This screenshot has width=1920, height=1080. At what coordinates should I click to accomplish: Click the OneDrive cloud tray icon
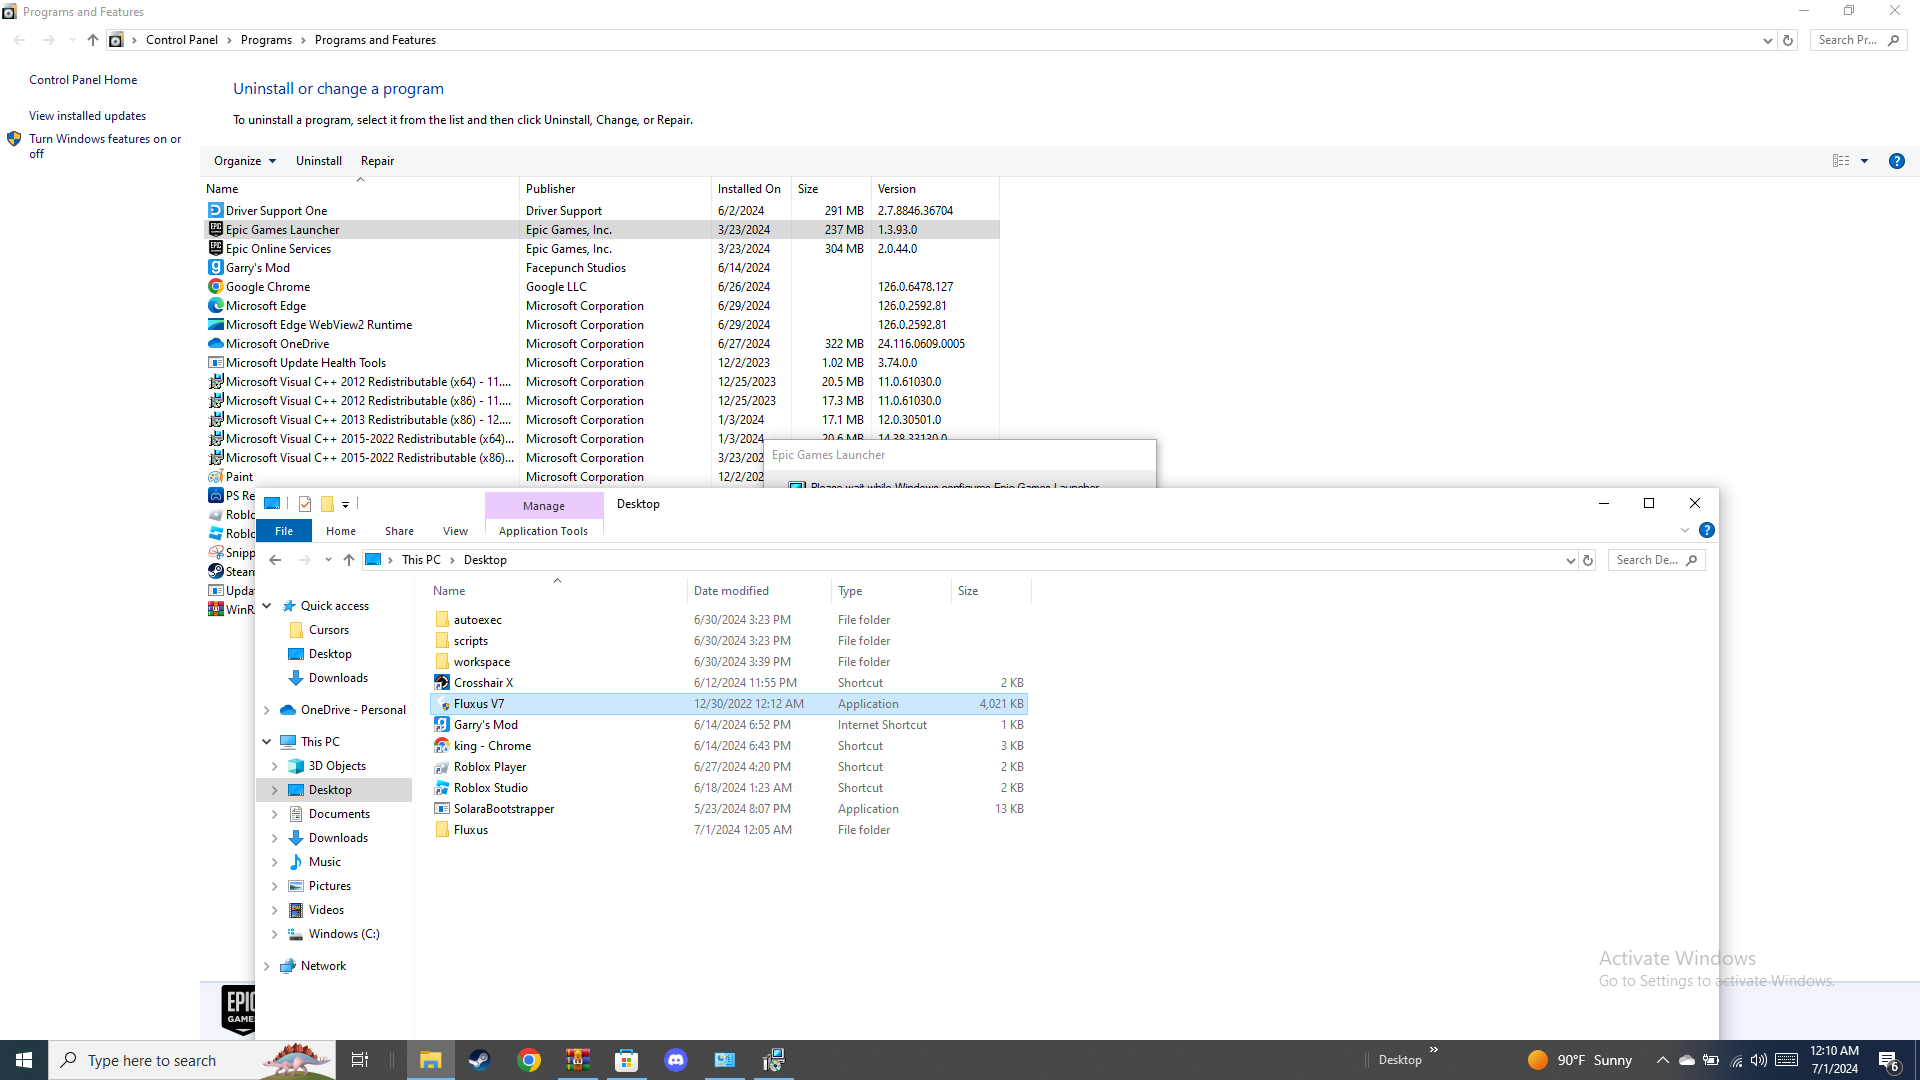coord(1686,1060)
